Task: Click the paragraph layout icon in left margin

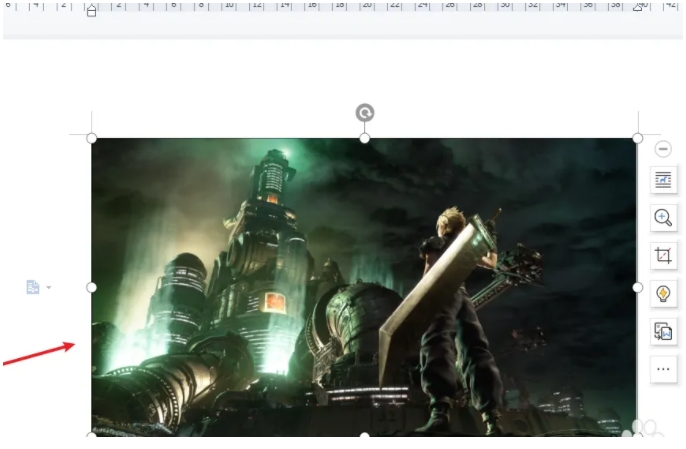Action: pyautogui.click(x=33, y=287)
